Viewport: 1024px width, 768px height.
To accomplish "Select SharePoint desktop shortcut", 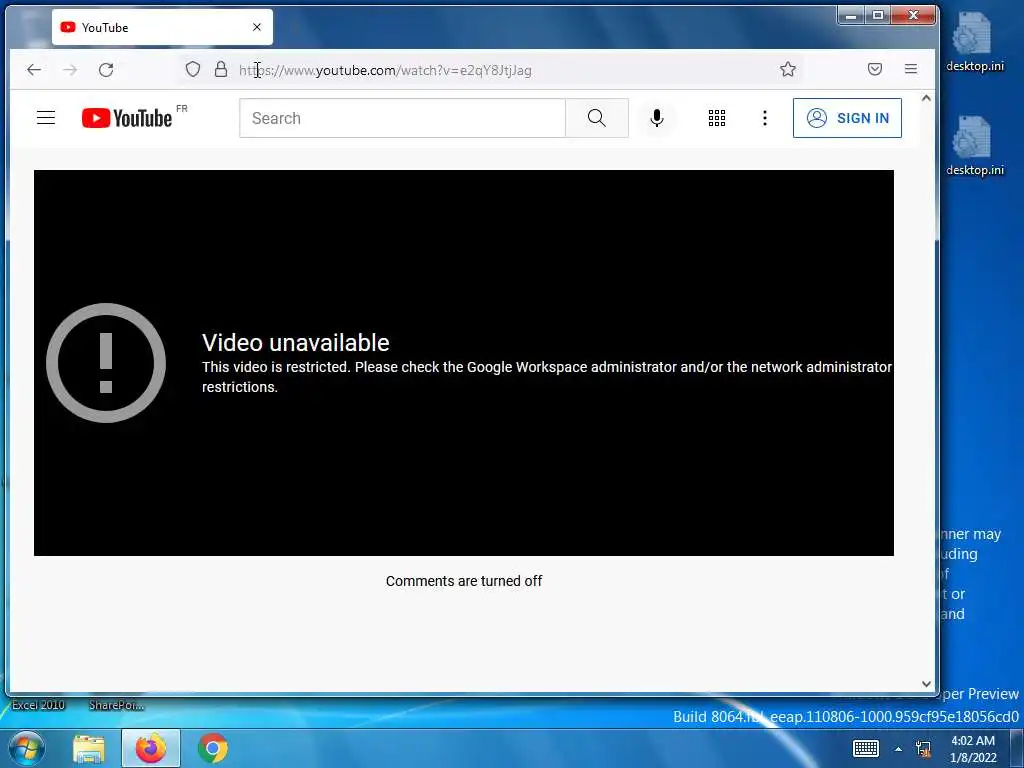I will (x=116, y=705).
